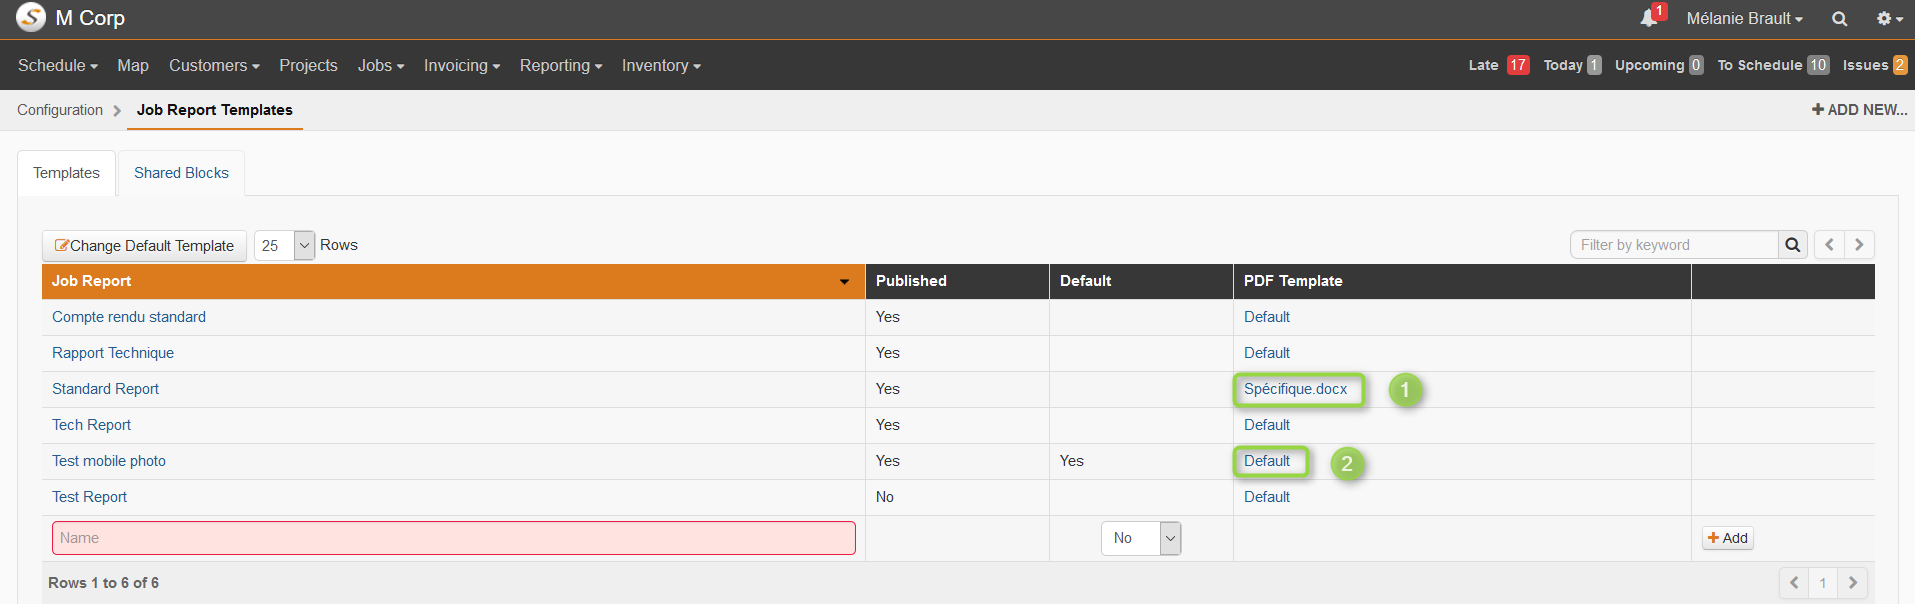Click Default PDF link for Compte rendu standard
The height and width of the screenshot is (604, 1915).
pos(1267,317)
